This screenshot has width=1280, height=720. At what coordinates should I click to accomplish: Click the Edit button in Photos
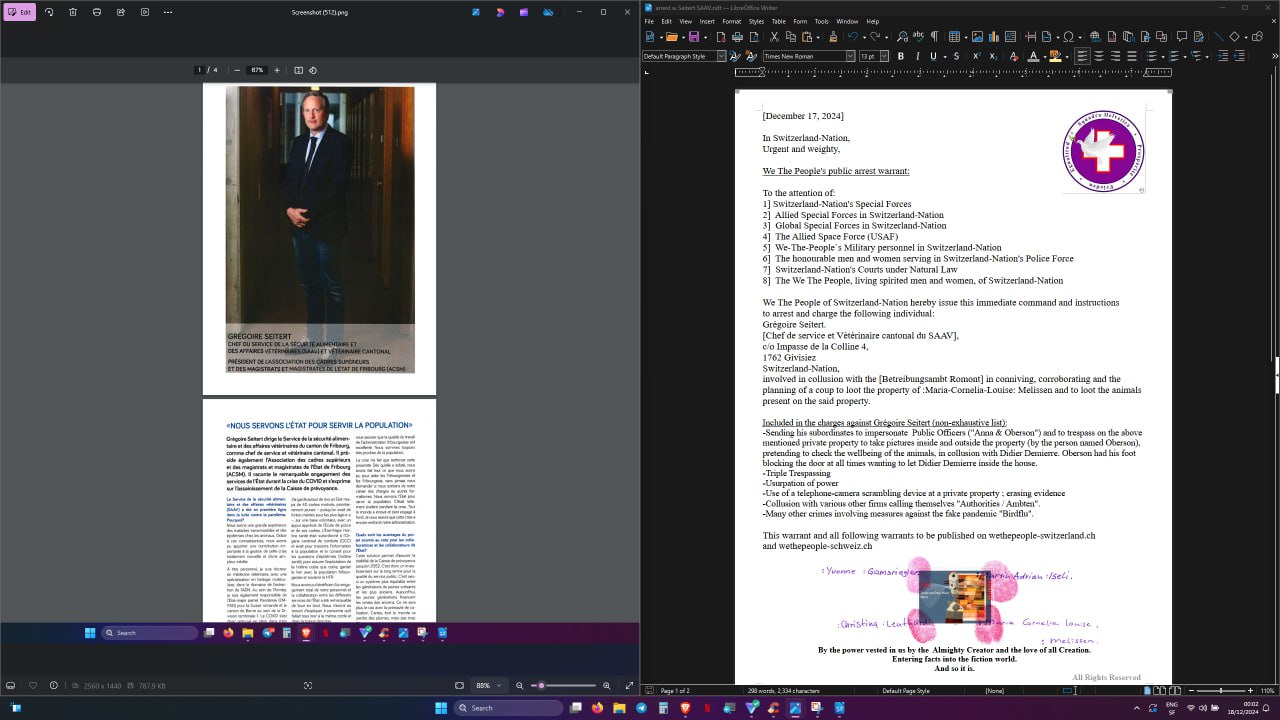(x=21, y=12)
